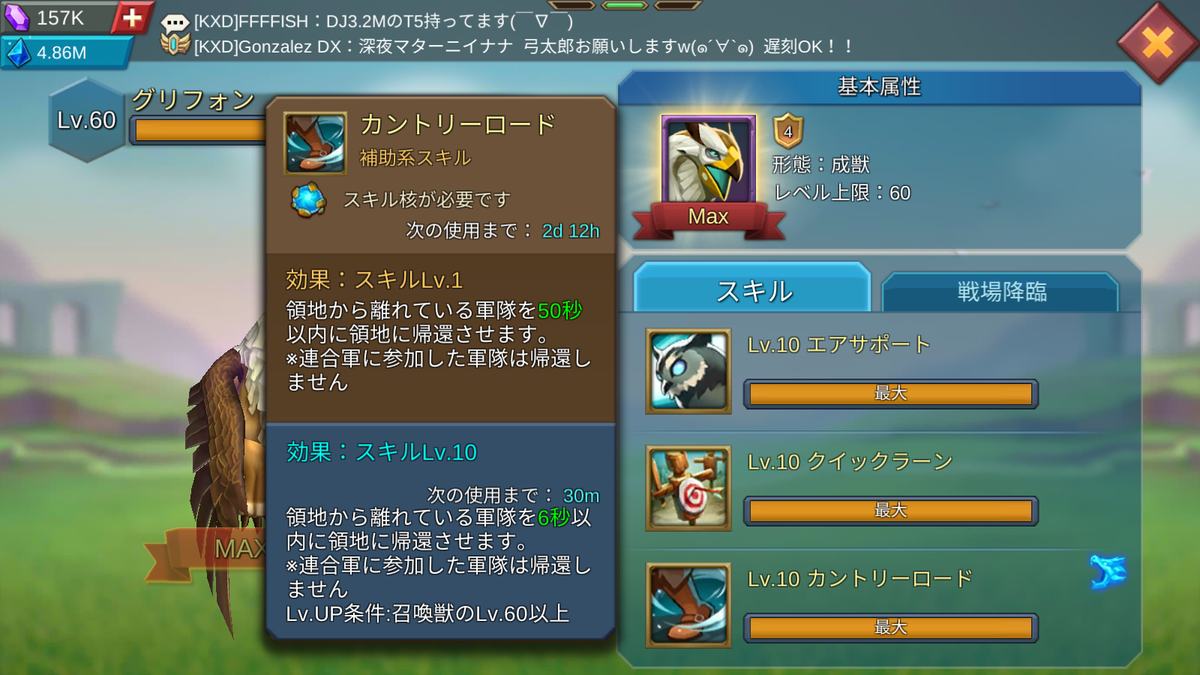This screenshot has height=675, width=1200.
Task: Tap the Lv.60 hexagon level badge
Action: click(x=88, y=121)
